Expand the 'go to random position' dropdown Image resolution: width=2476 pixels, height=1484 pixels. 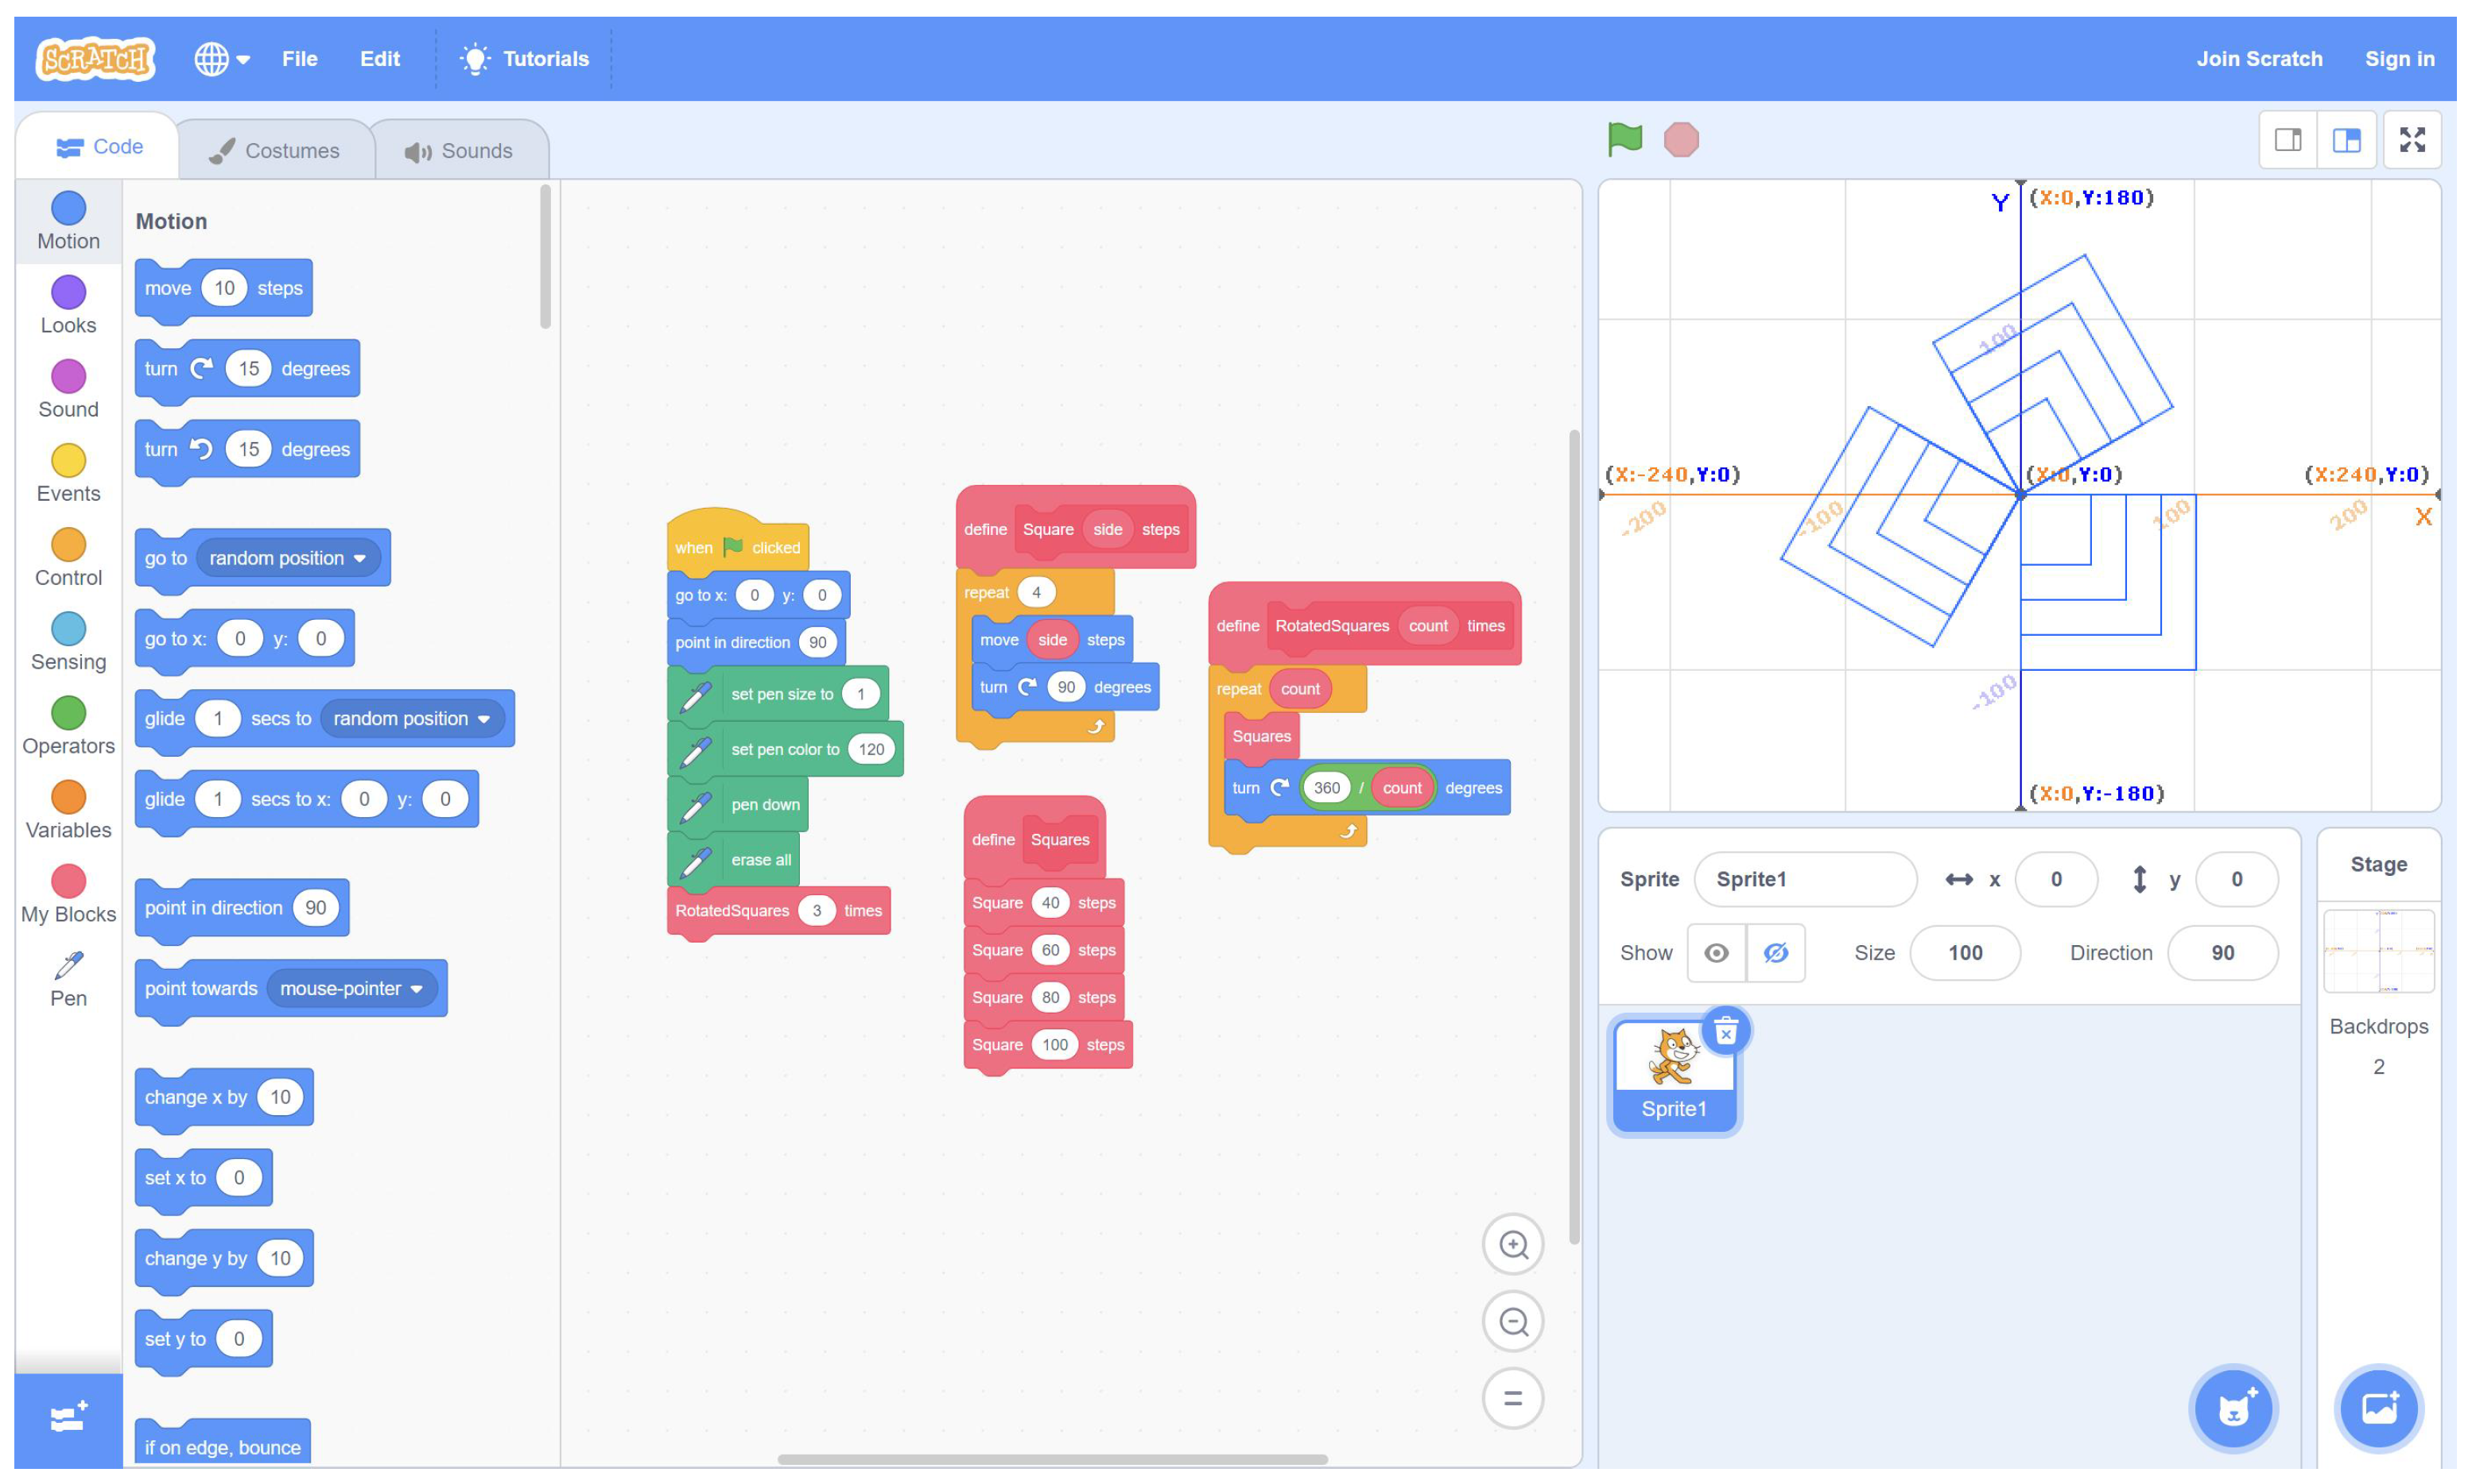(x=359, y=558)
